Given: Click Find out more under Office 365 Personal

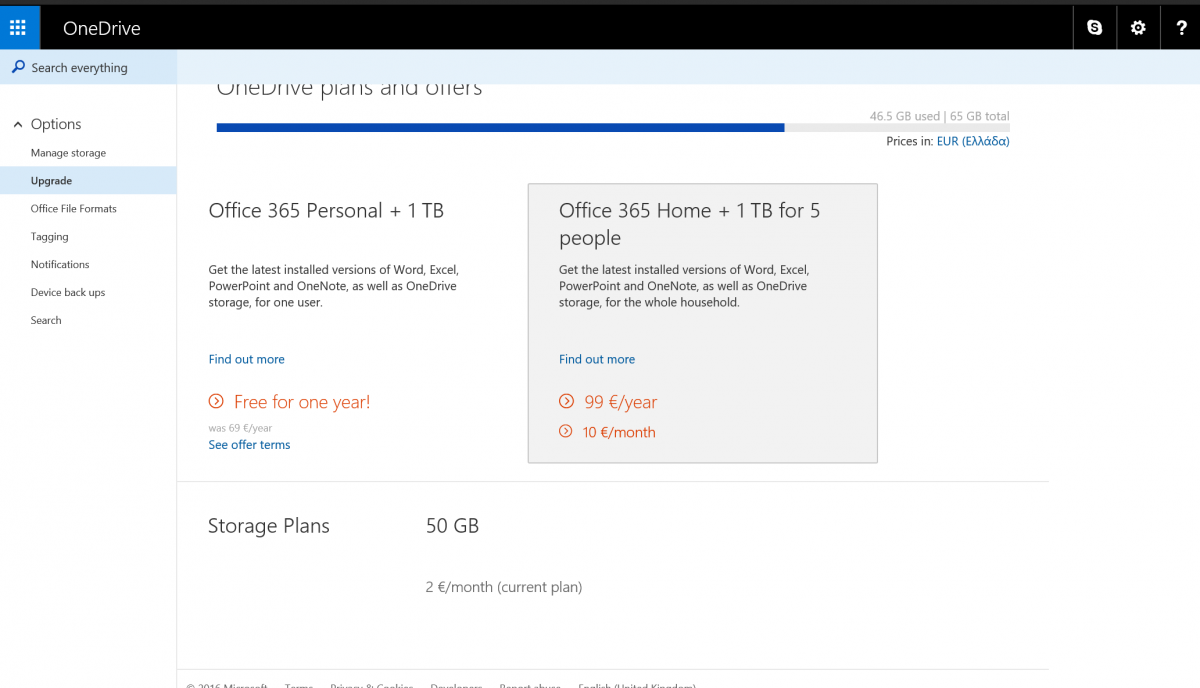Looking at the screenshot, I should click(247, 359).
